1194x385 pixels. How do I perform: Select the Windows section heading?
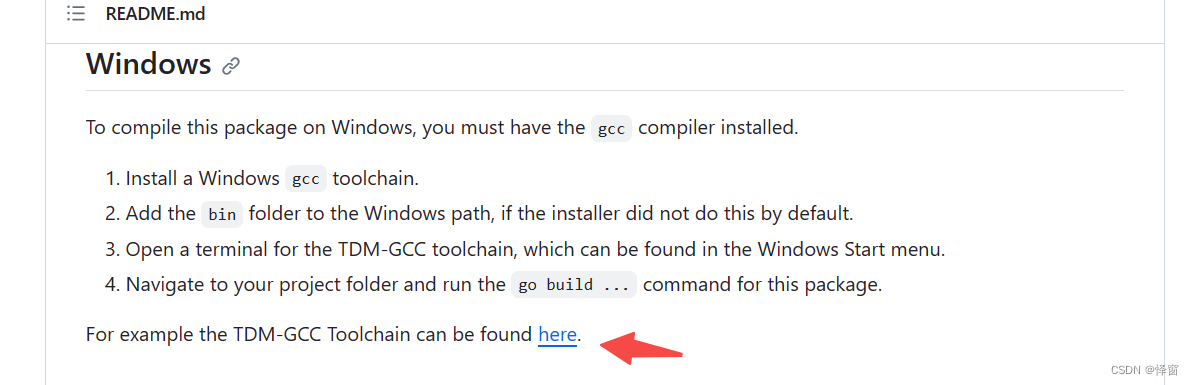point(148,63)
